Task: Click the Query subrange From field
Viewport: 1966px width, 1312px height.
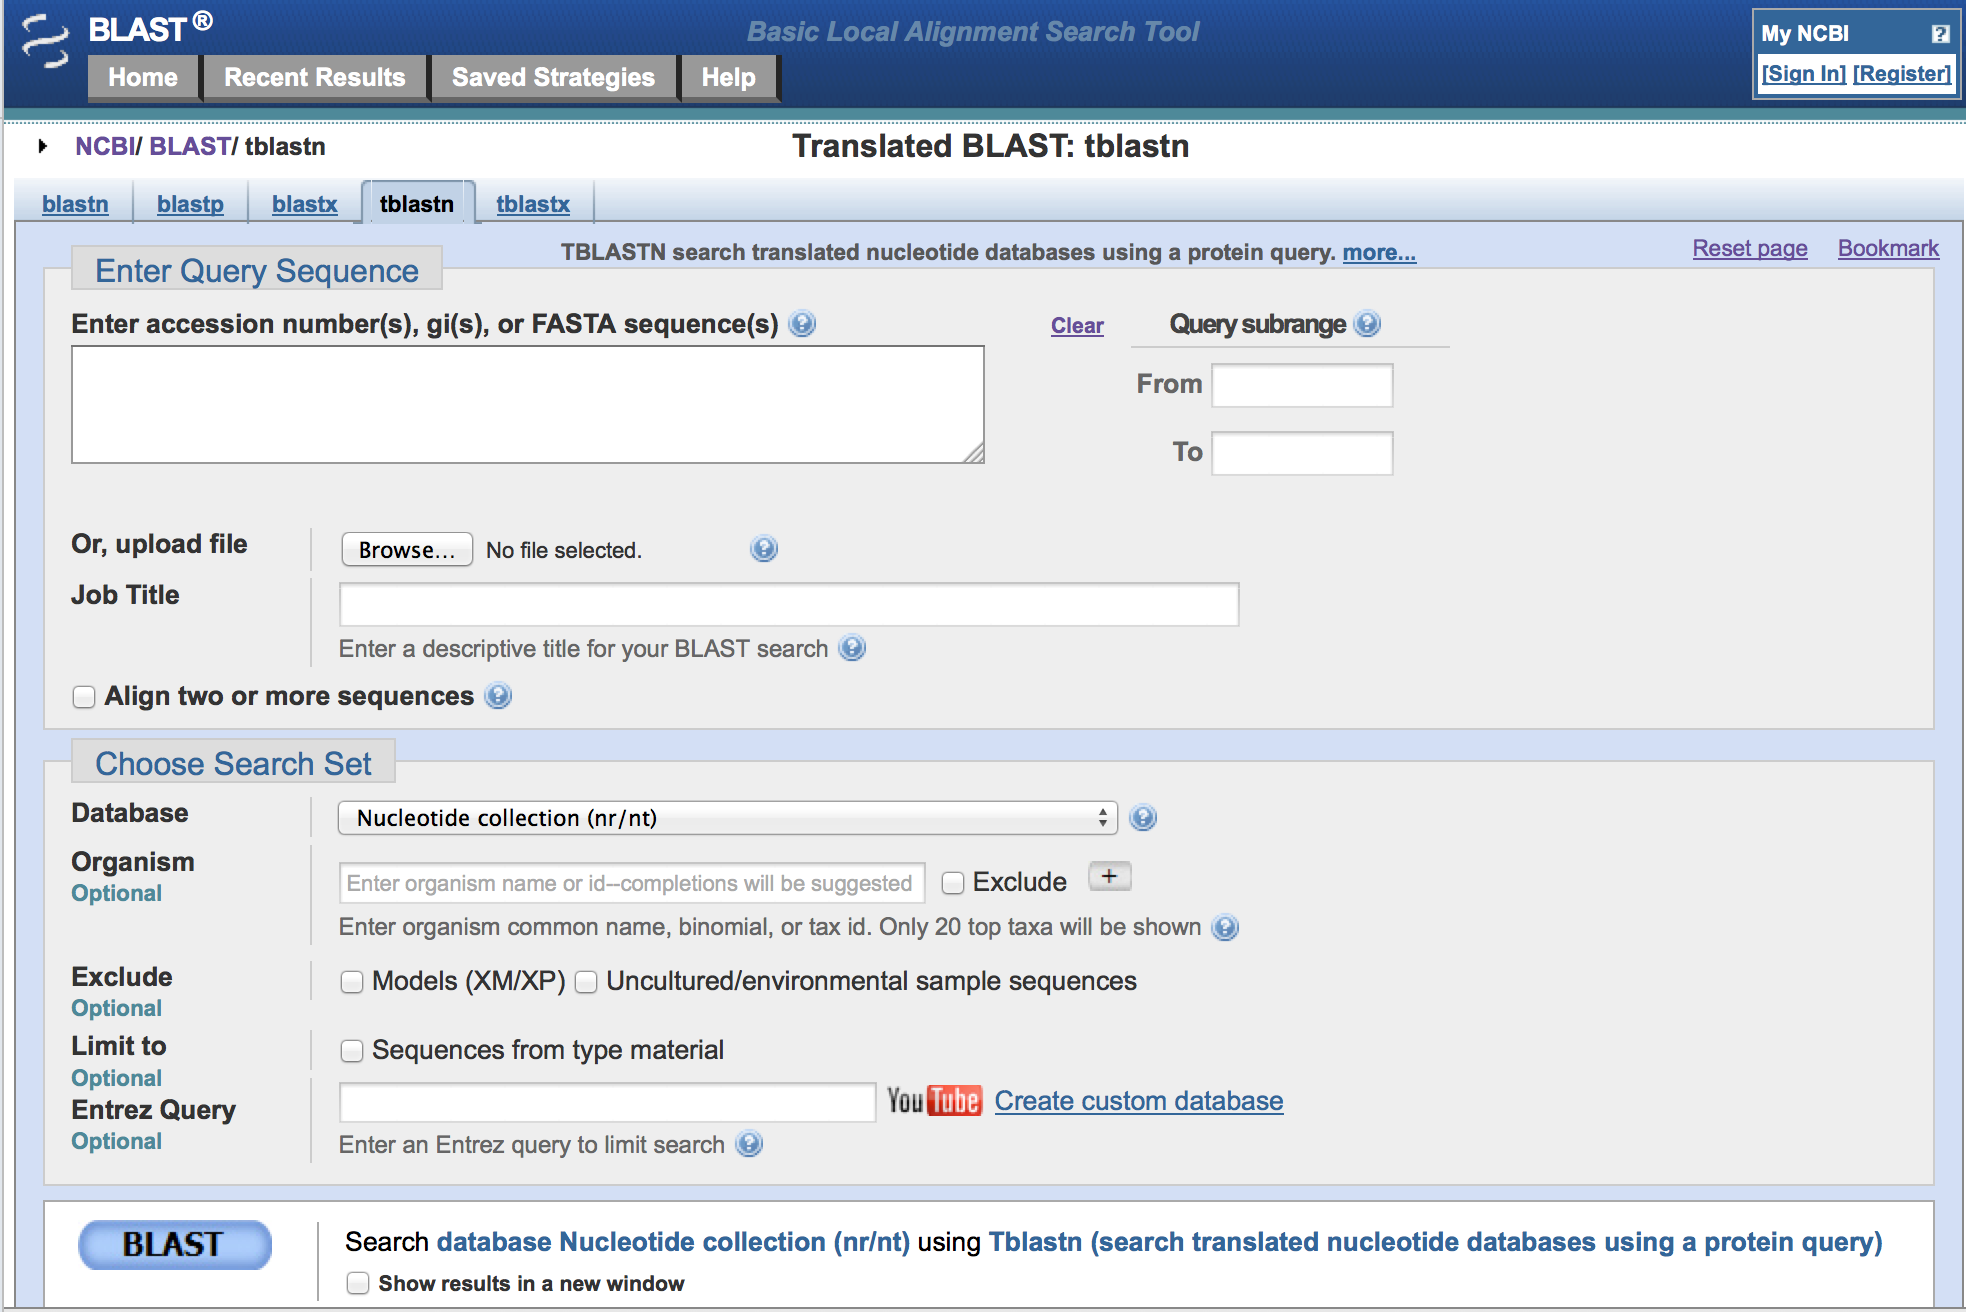Action: [x=1302, y=385]
